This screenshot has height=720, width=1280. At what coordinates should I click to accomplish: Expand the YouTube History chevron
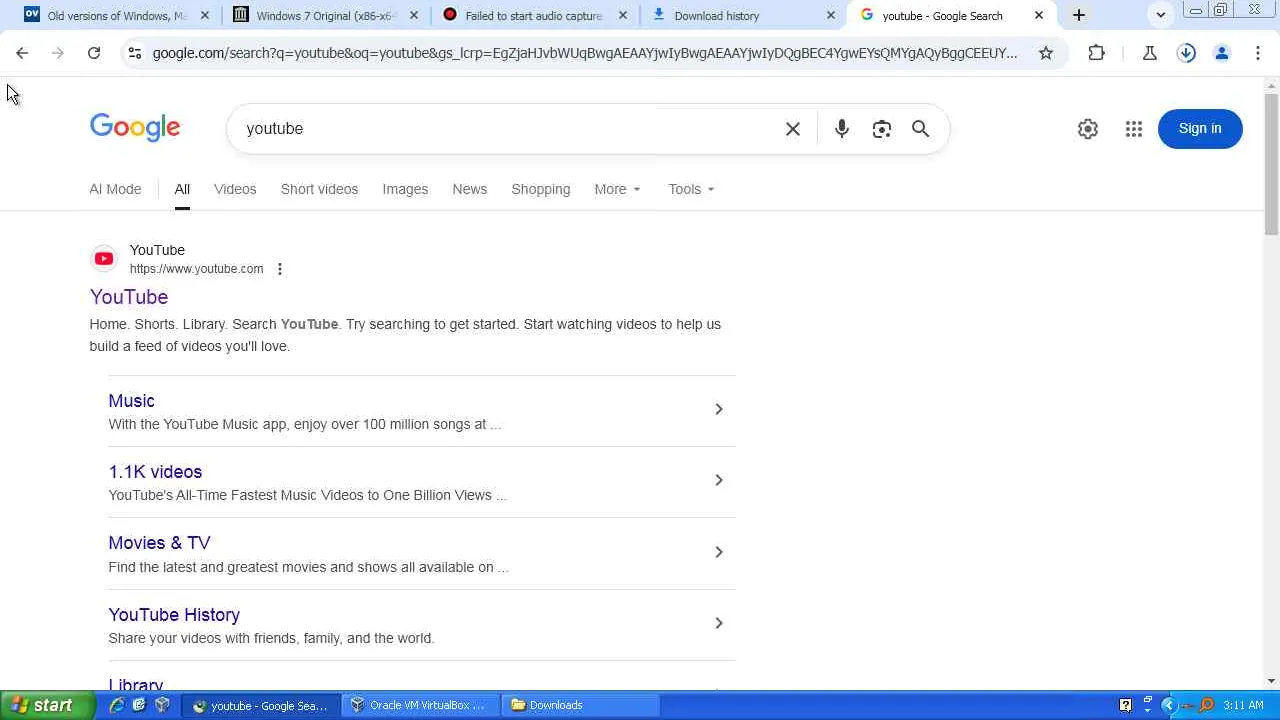pyautogui.click(x=718, y=623)
